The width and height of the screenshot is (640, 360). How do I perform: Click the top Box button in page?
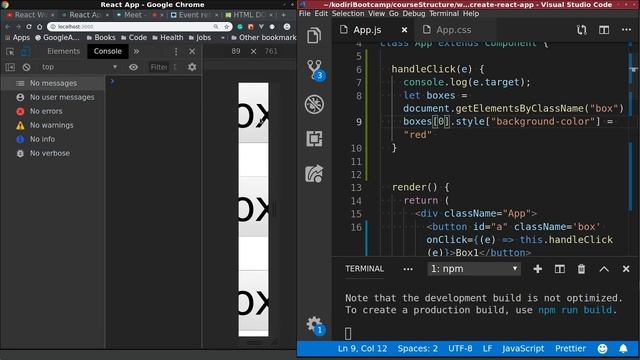click(253, 113)
